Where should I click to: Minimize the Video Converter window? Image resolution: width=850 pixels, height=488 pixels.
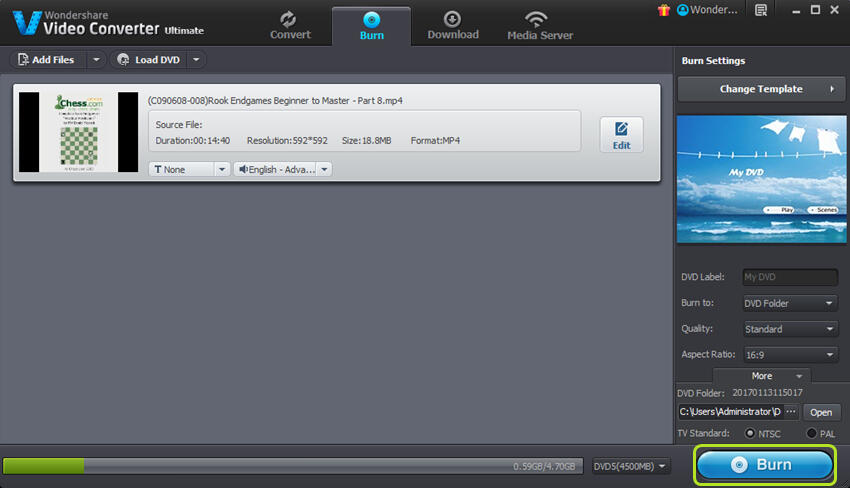tap(796, 10)
